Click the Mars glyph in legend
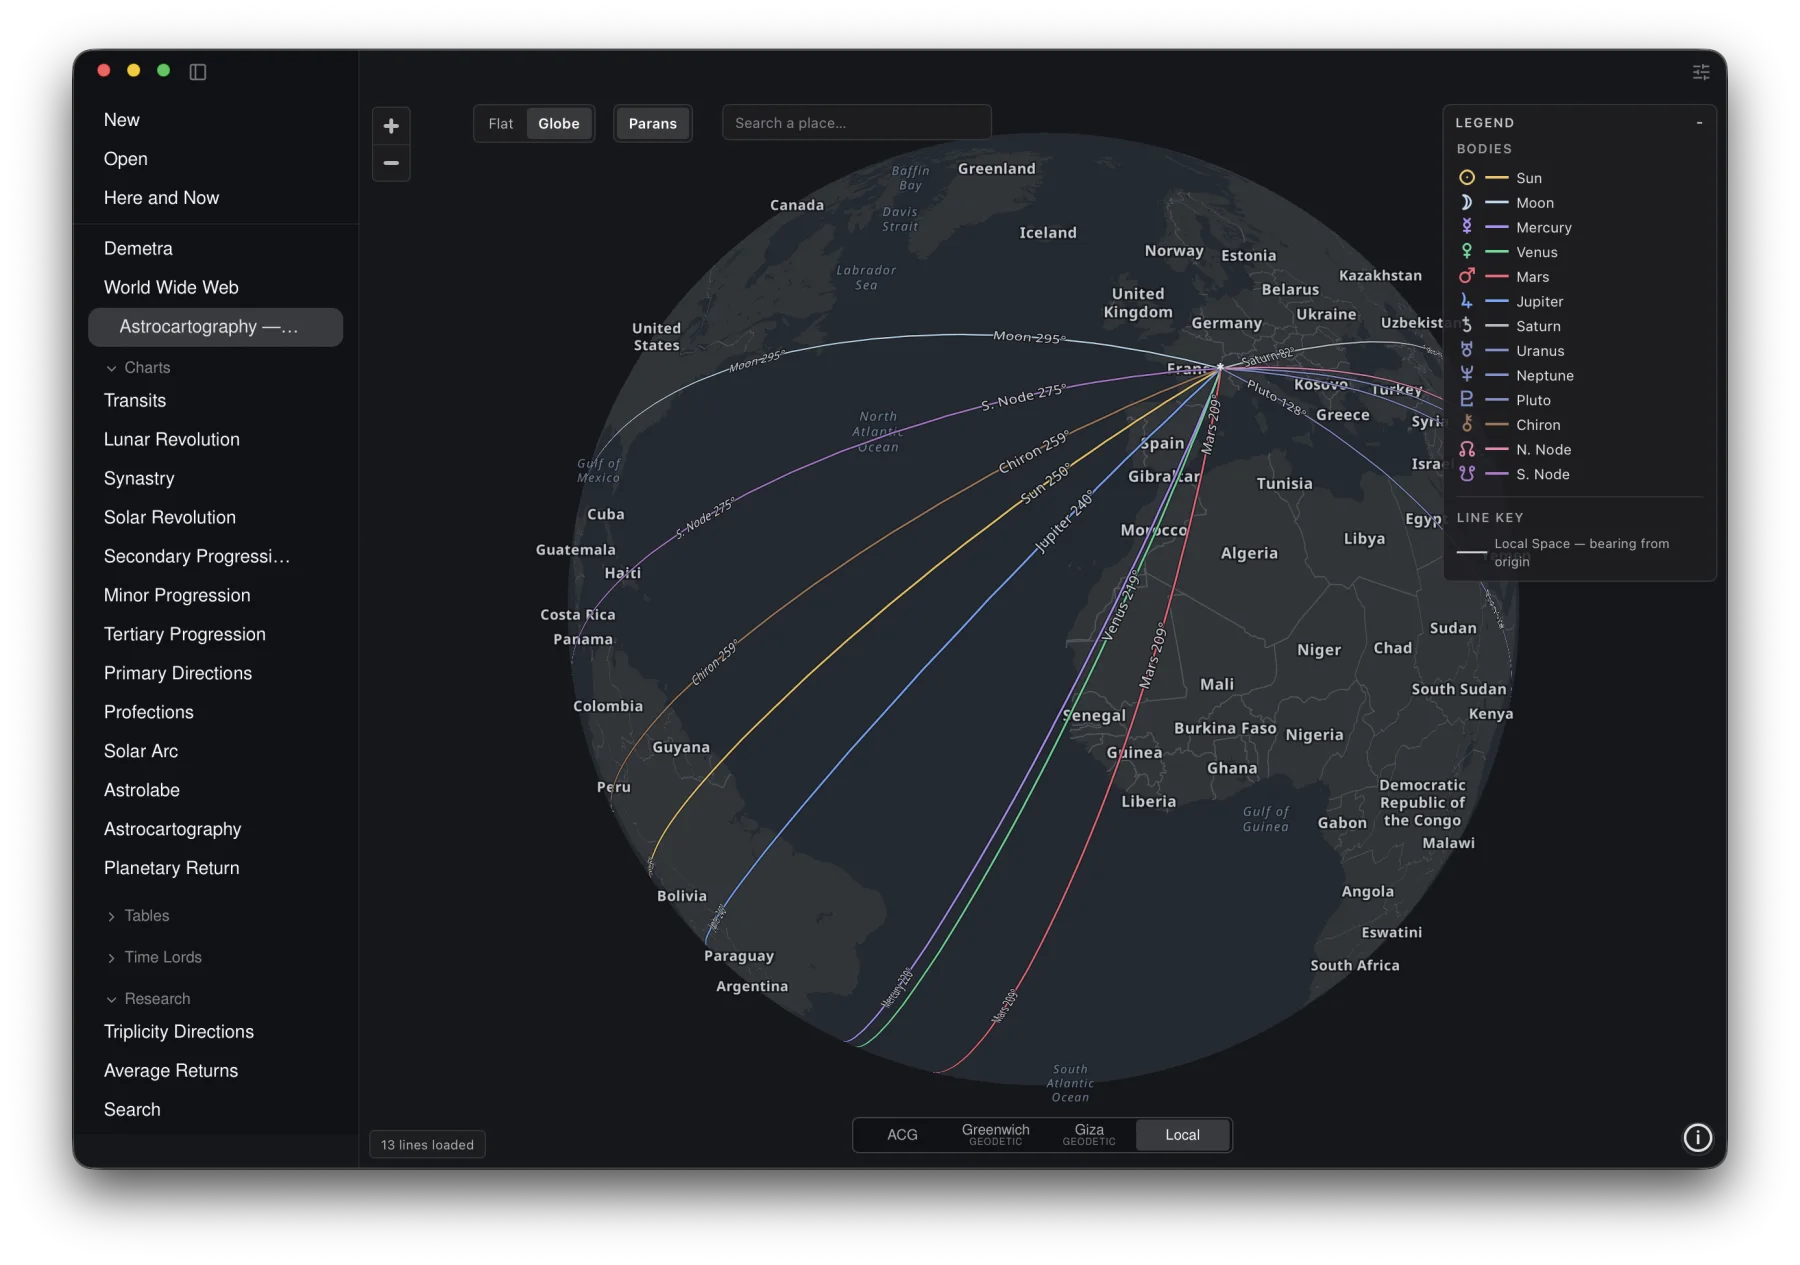The image size is (1800, 1265). 1467,277
